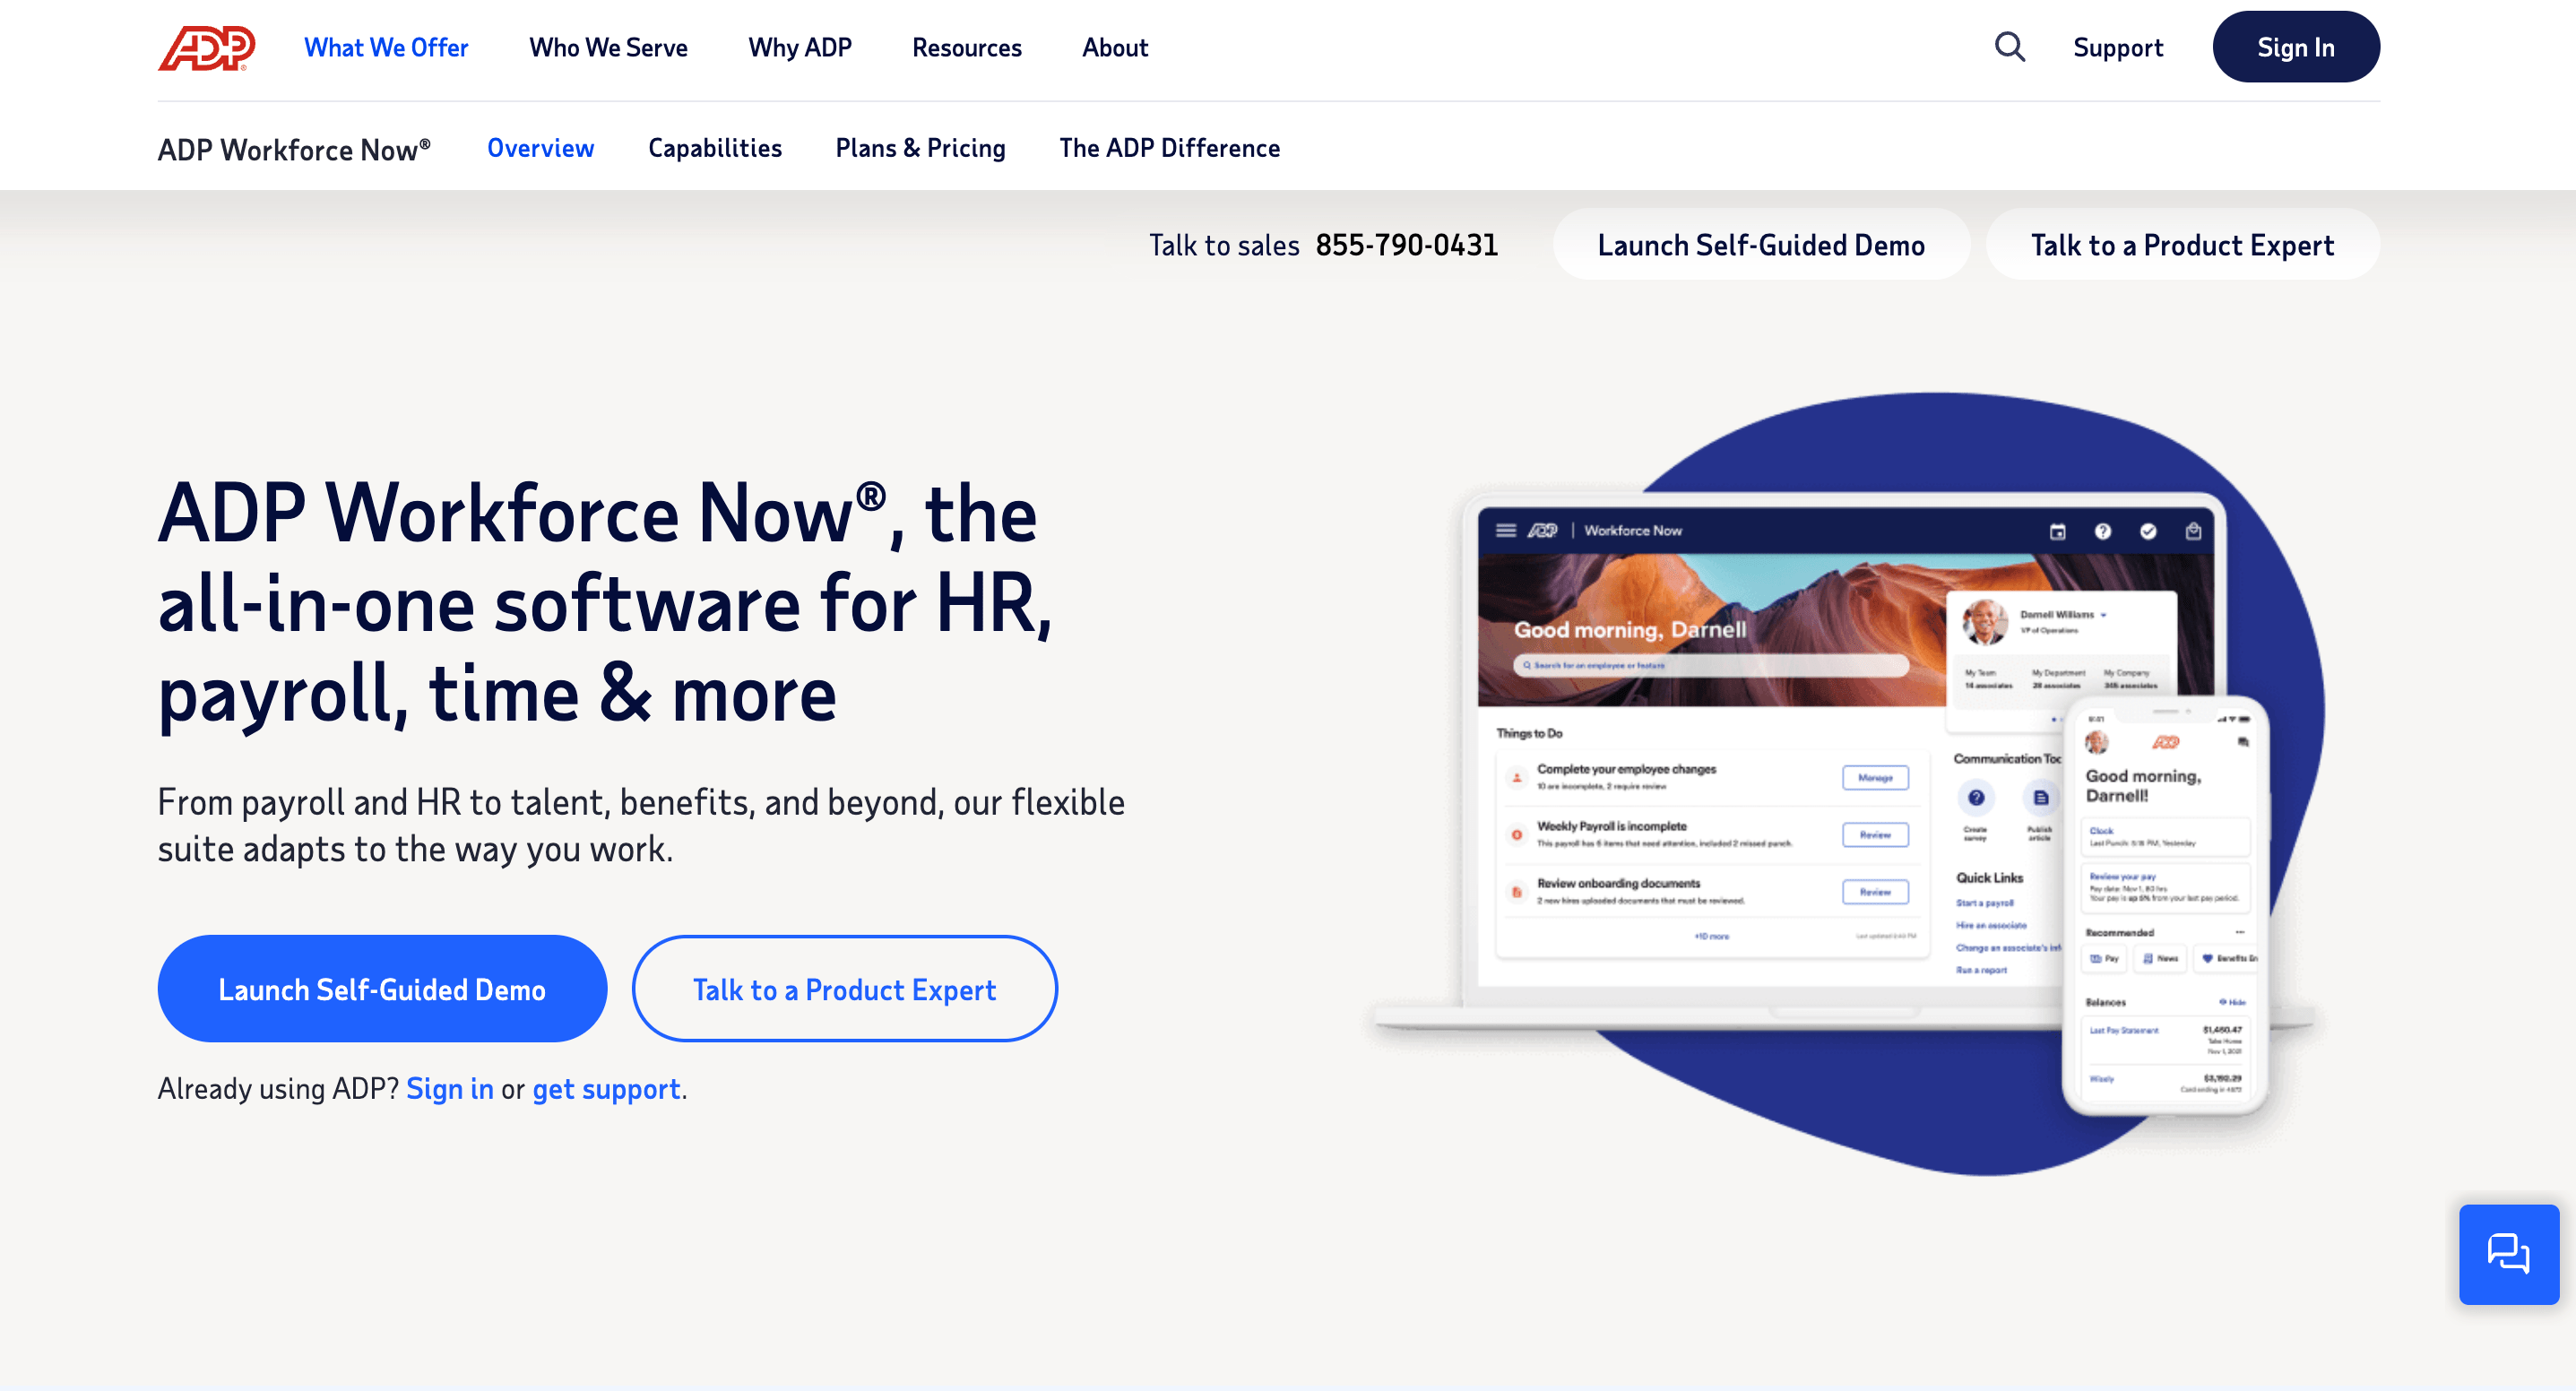Go to Support page
The width and height of the screenshot is (2576, 1391).
[2117, 48]
